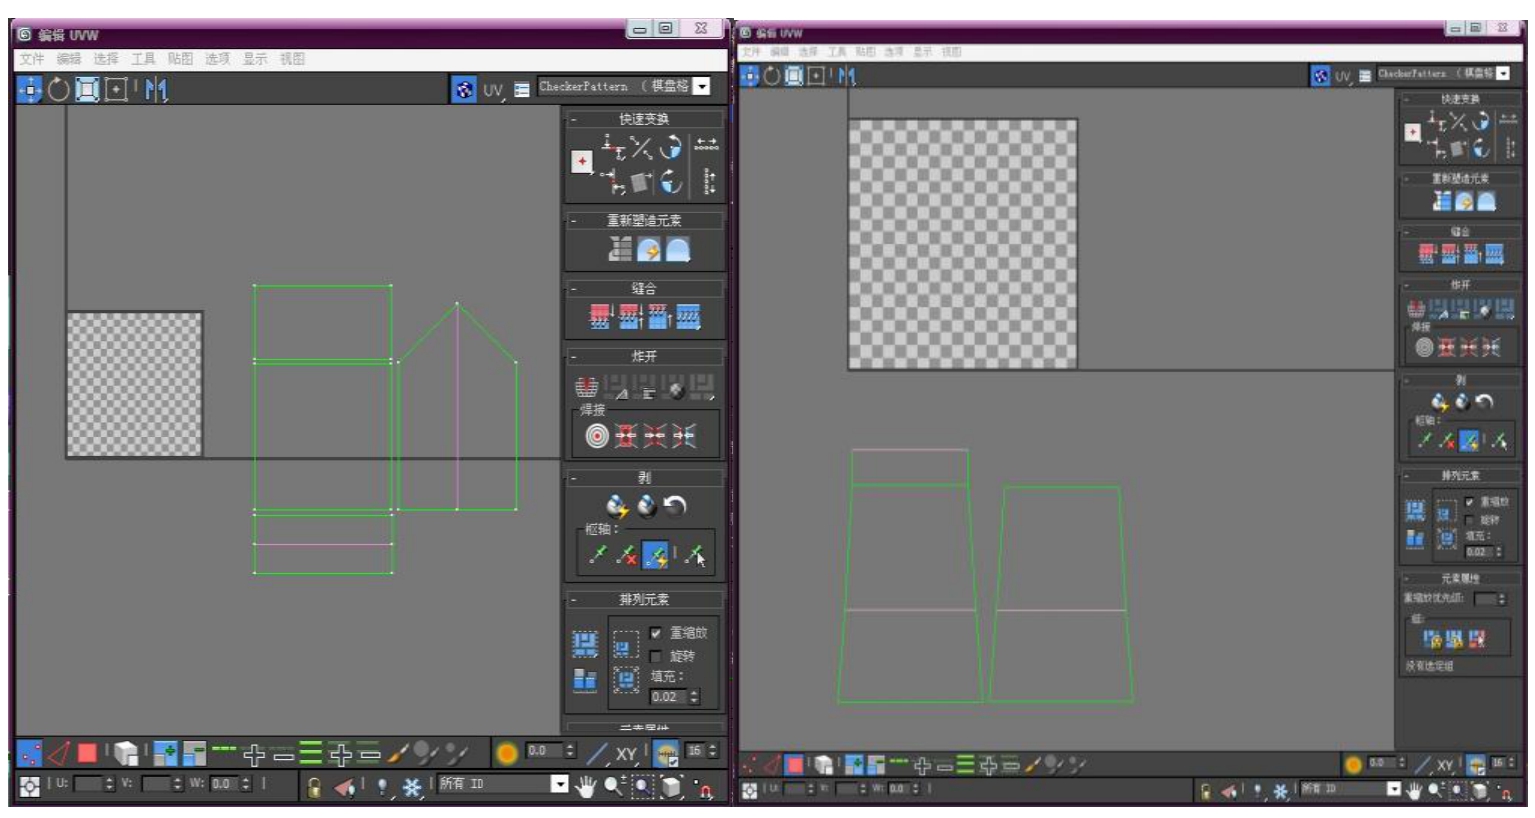The image size is (1535, 818).
Task: Toggle Auto Pin Moved Vertices in left window
Action: (x=656, y=555)
